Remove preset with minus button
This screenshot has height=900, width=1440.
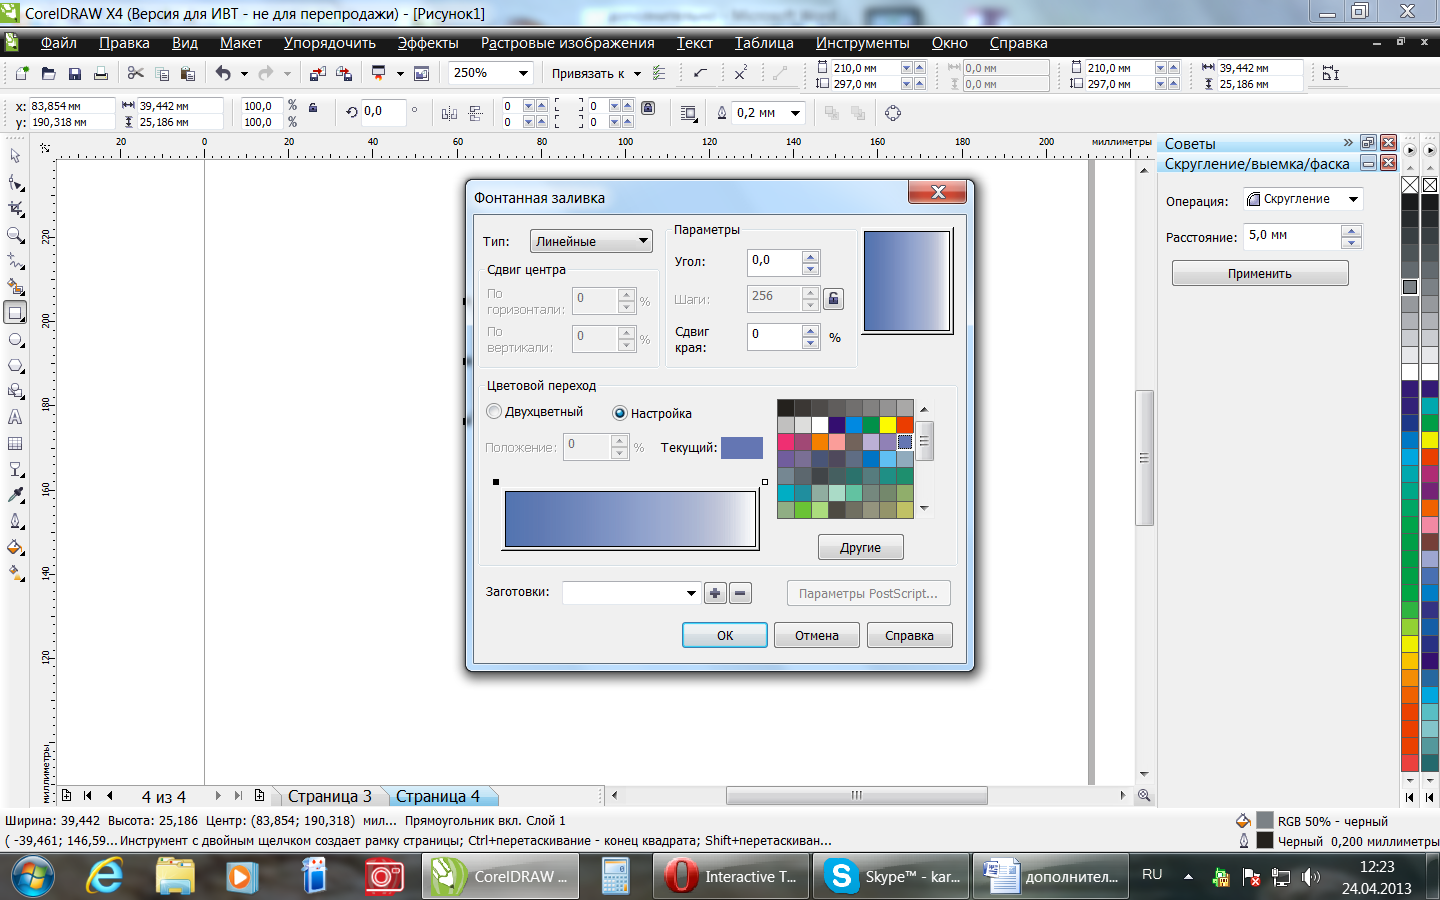[x=740, y=593]
